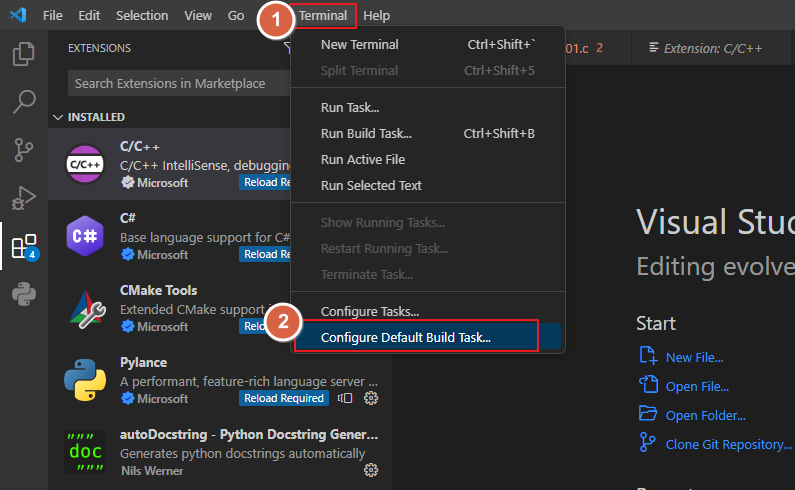
Task: Open the Go menu
Action: 236,16
